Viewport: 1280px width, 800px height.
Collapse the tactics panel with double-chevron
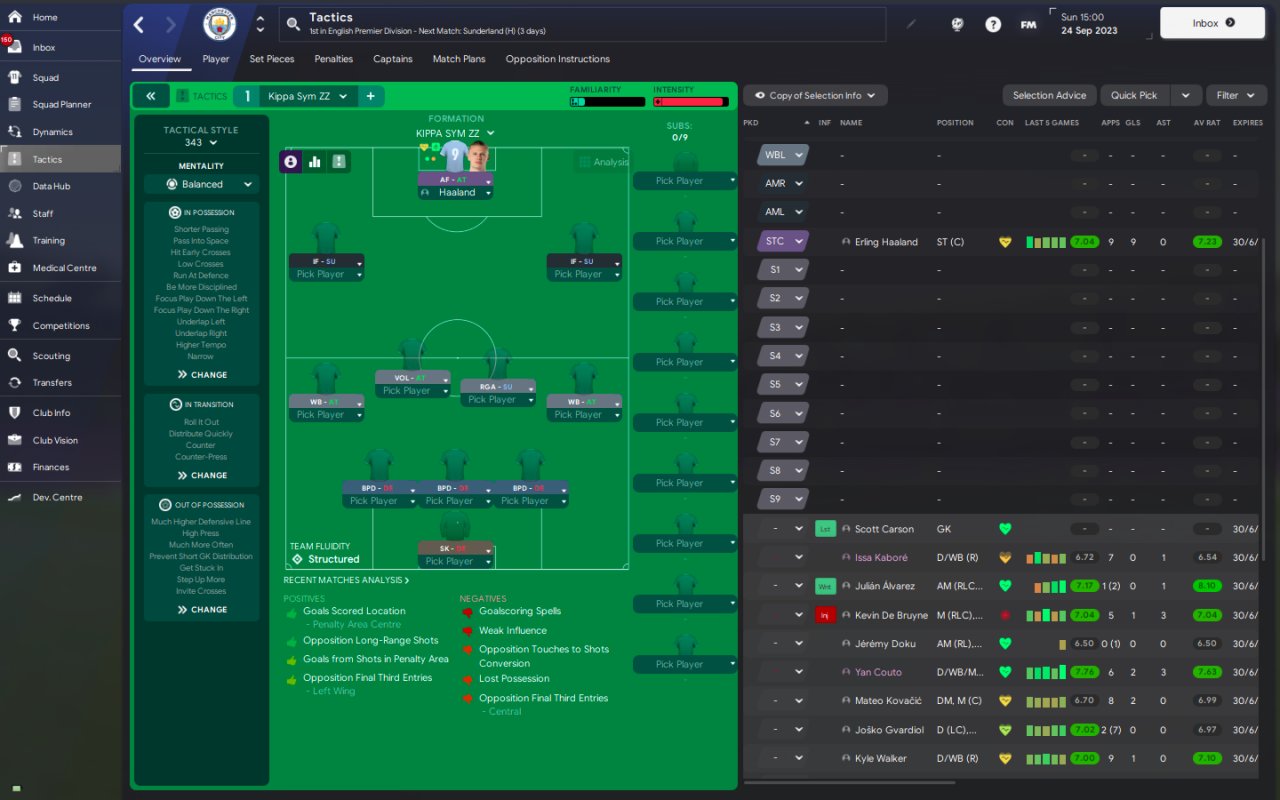(151, 96)
